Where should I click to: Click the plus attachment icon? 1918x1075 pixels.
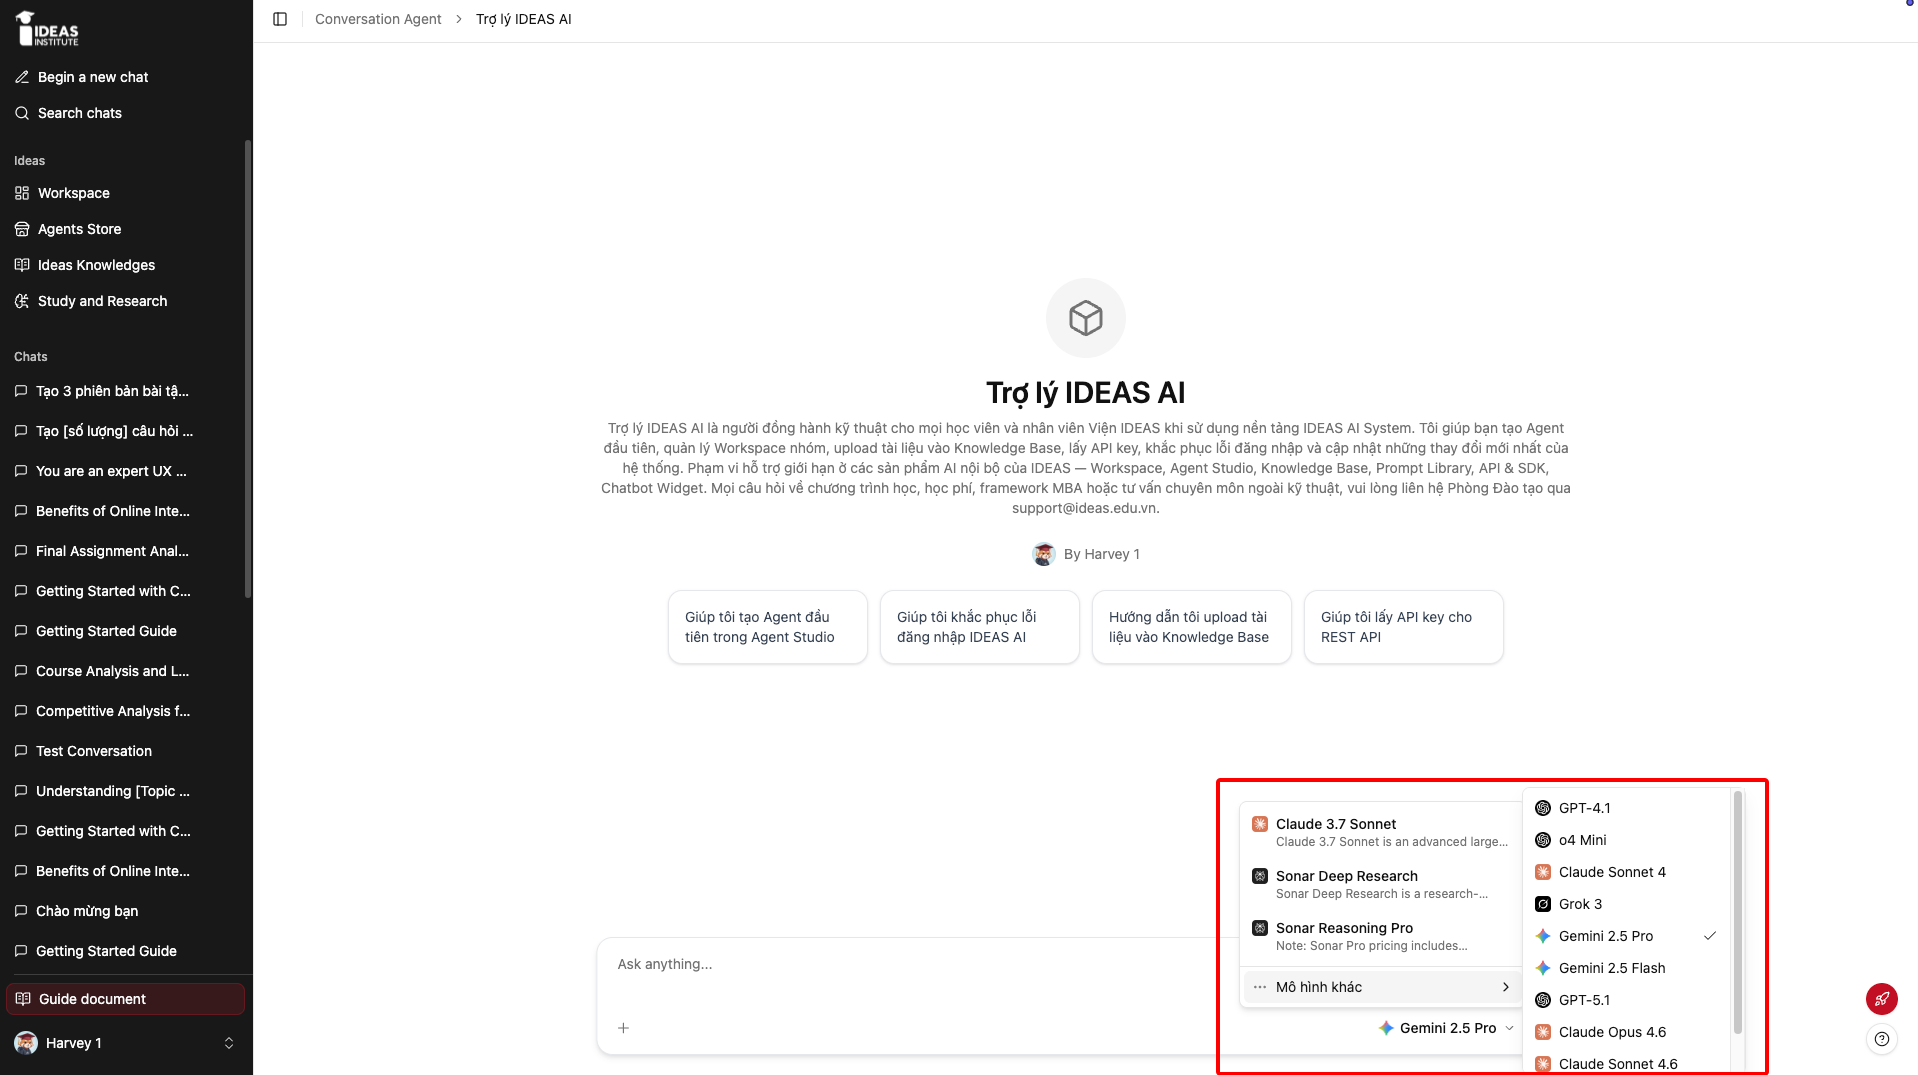tap(623, 1028)
